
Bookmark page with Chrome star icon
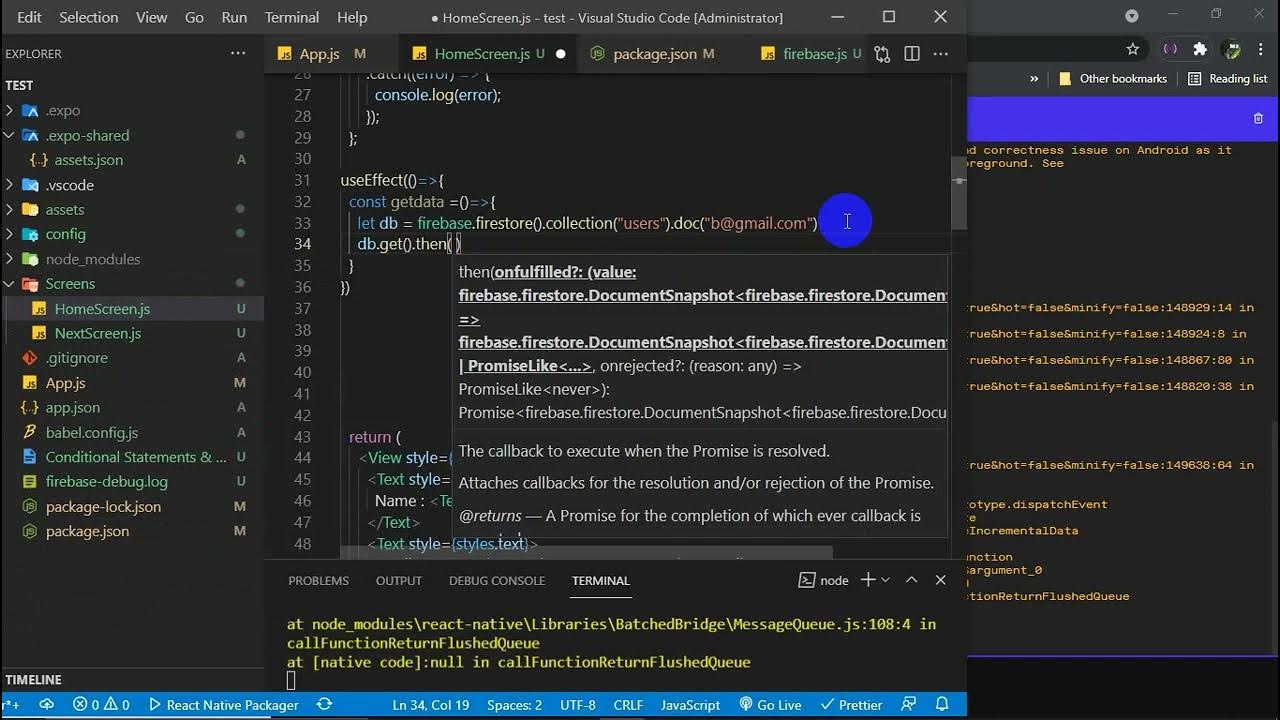(x=1133, y=49)
